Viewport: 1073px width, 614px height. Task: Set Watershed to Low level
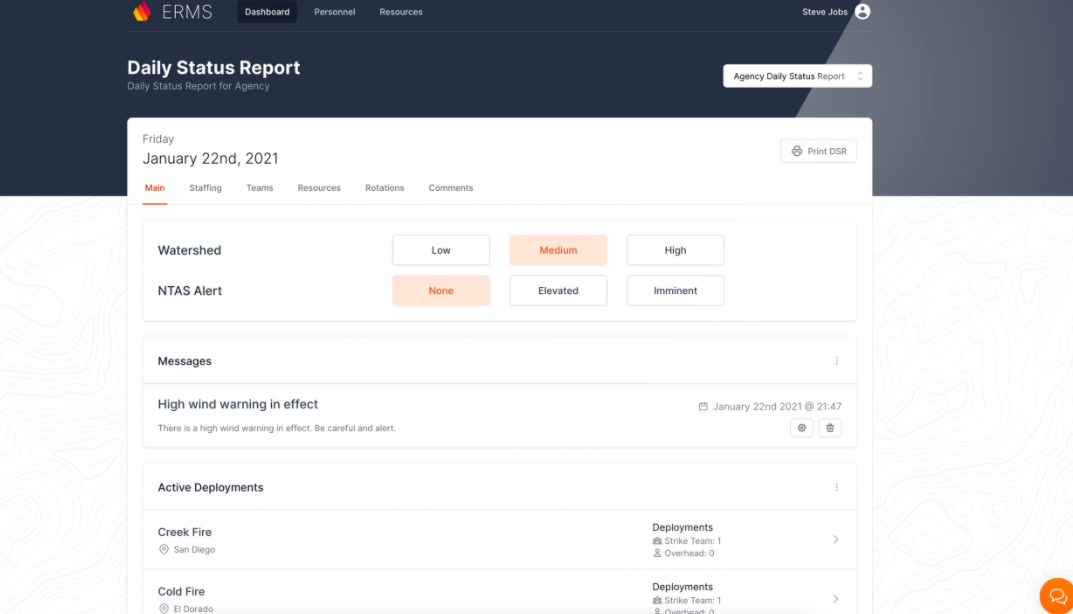(440, 250)
